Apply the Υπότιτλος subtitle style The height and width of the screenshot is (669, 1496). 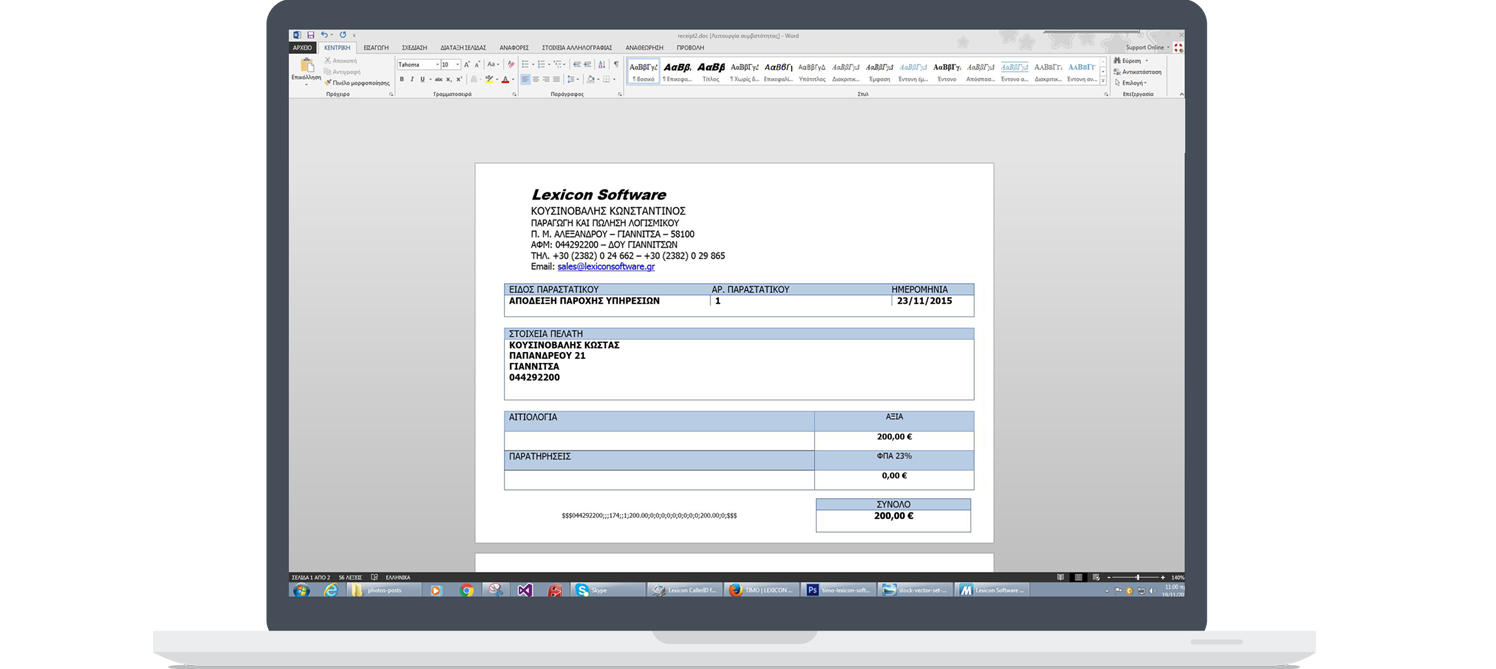(812, 72)
